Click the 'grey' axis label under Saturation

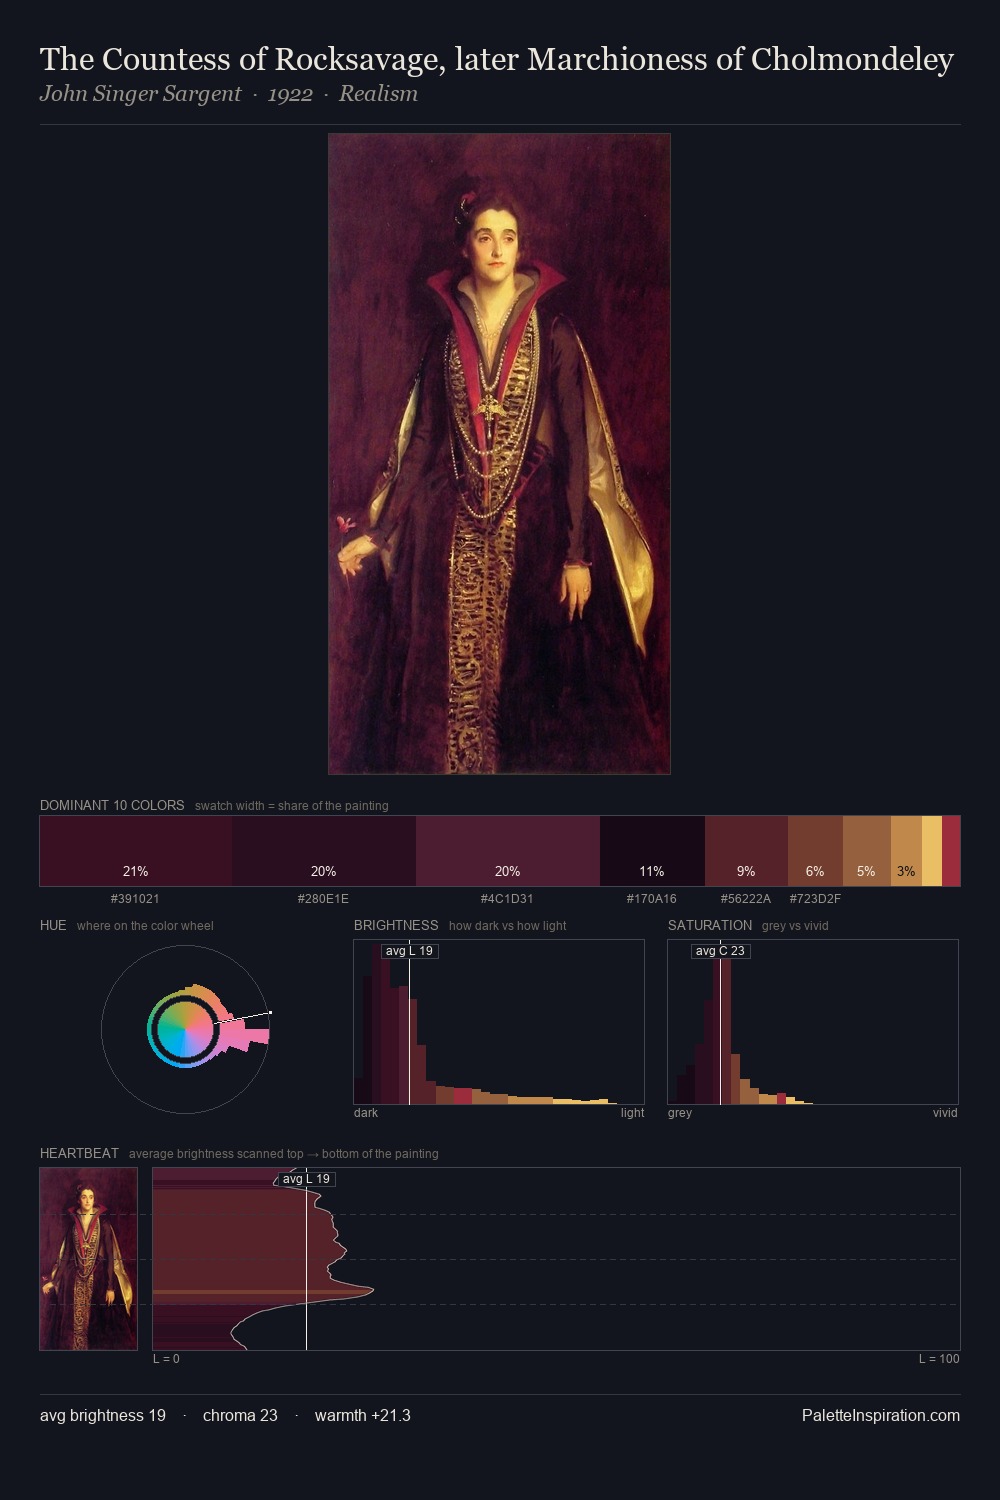coord(680,1112)
